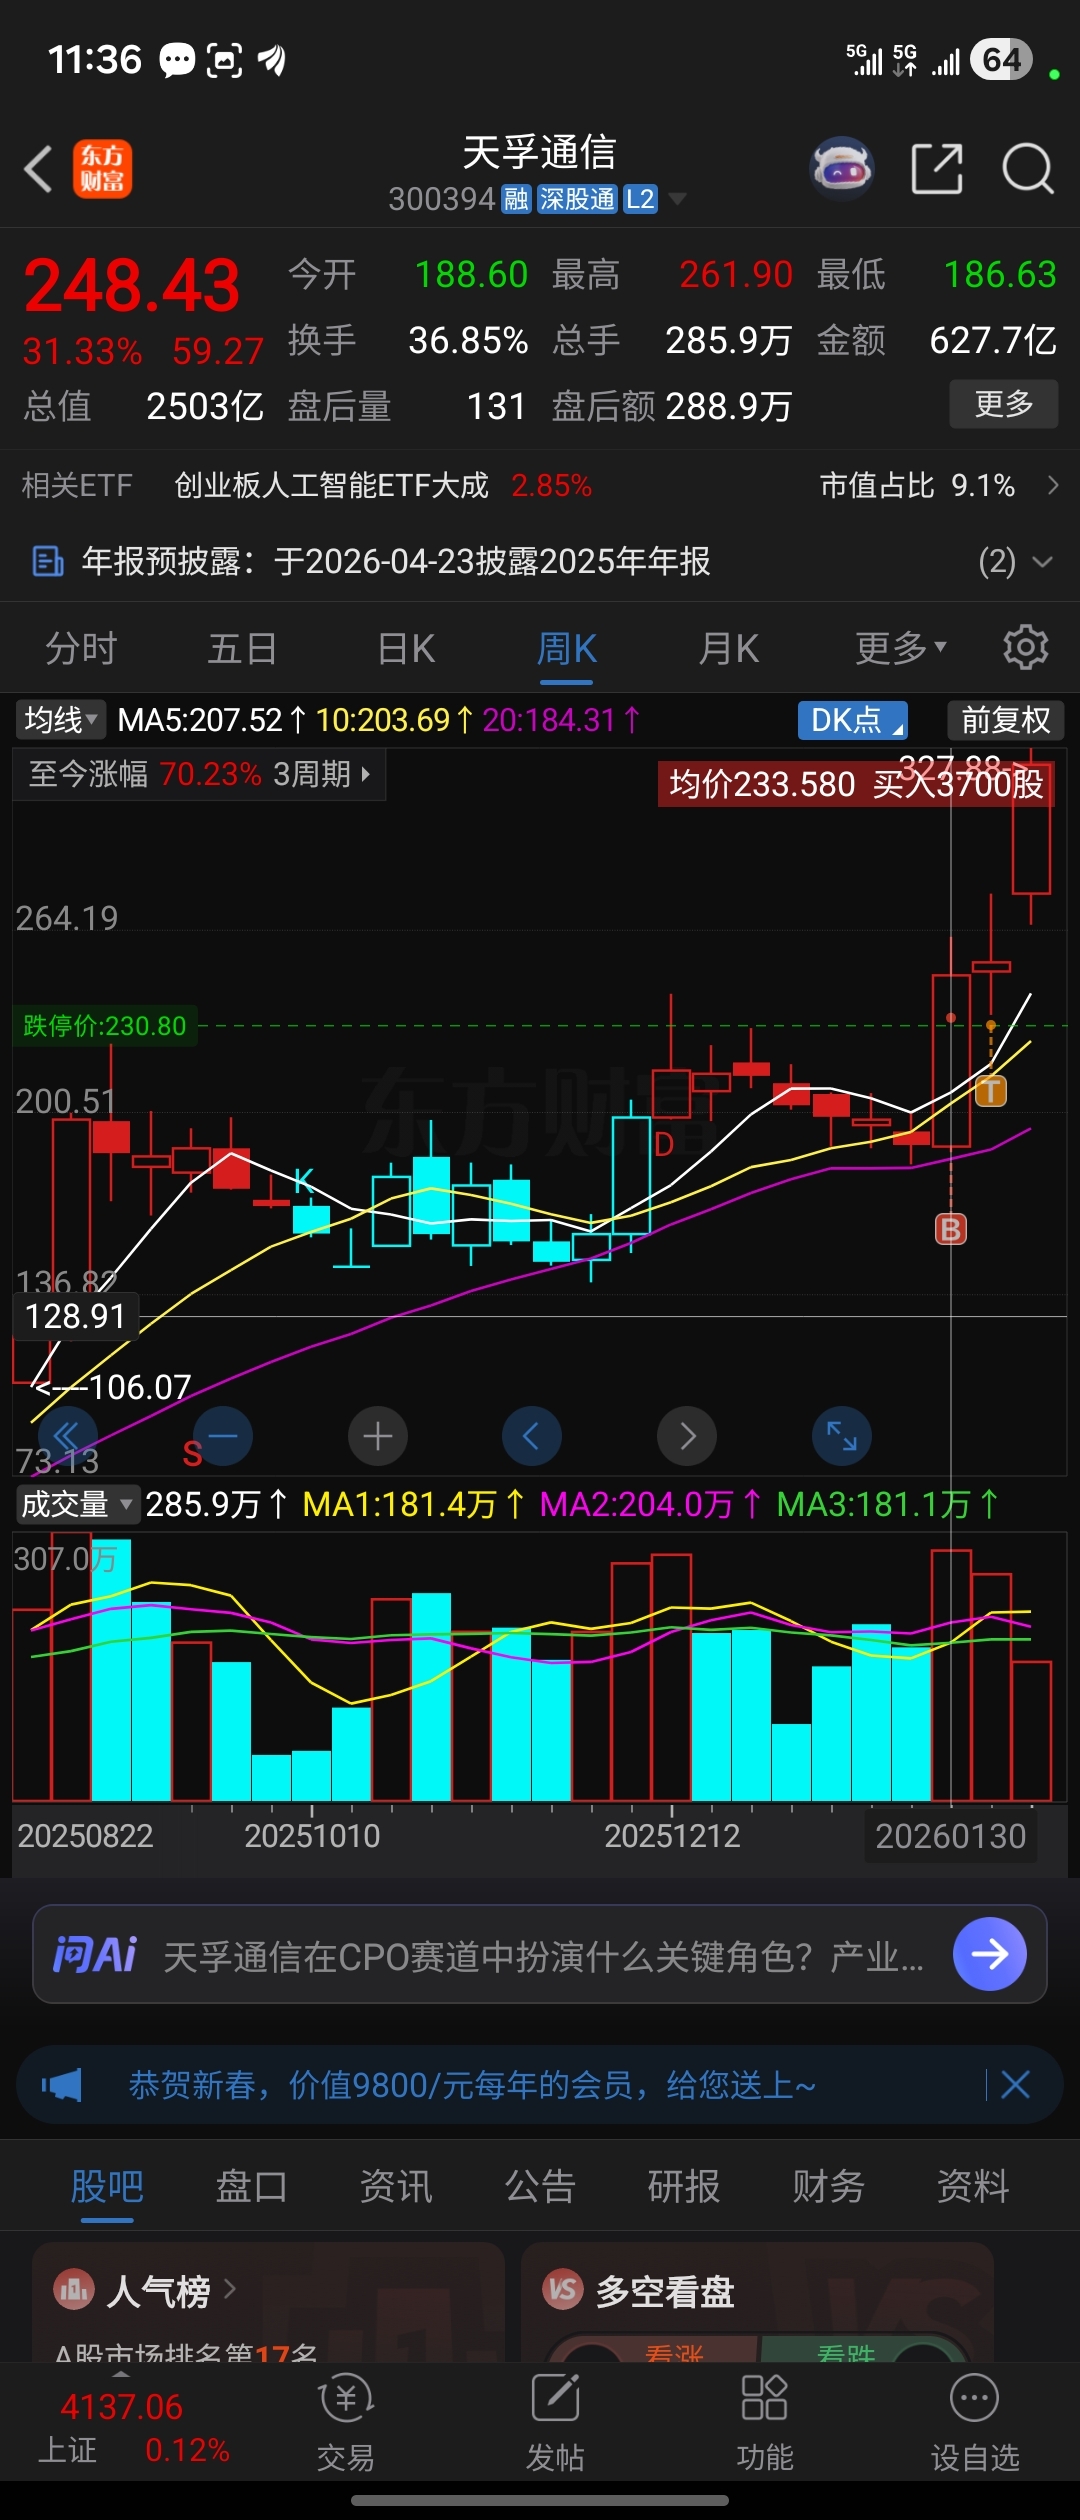
Task: Expand the annual report notices (2)
Action: tap(1016, 561)
